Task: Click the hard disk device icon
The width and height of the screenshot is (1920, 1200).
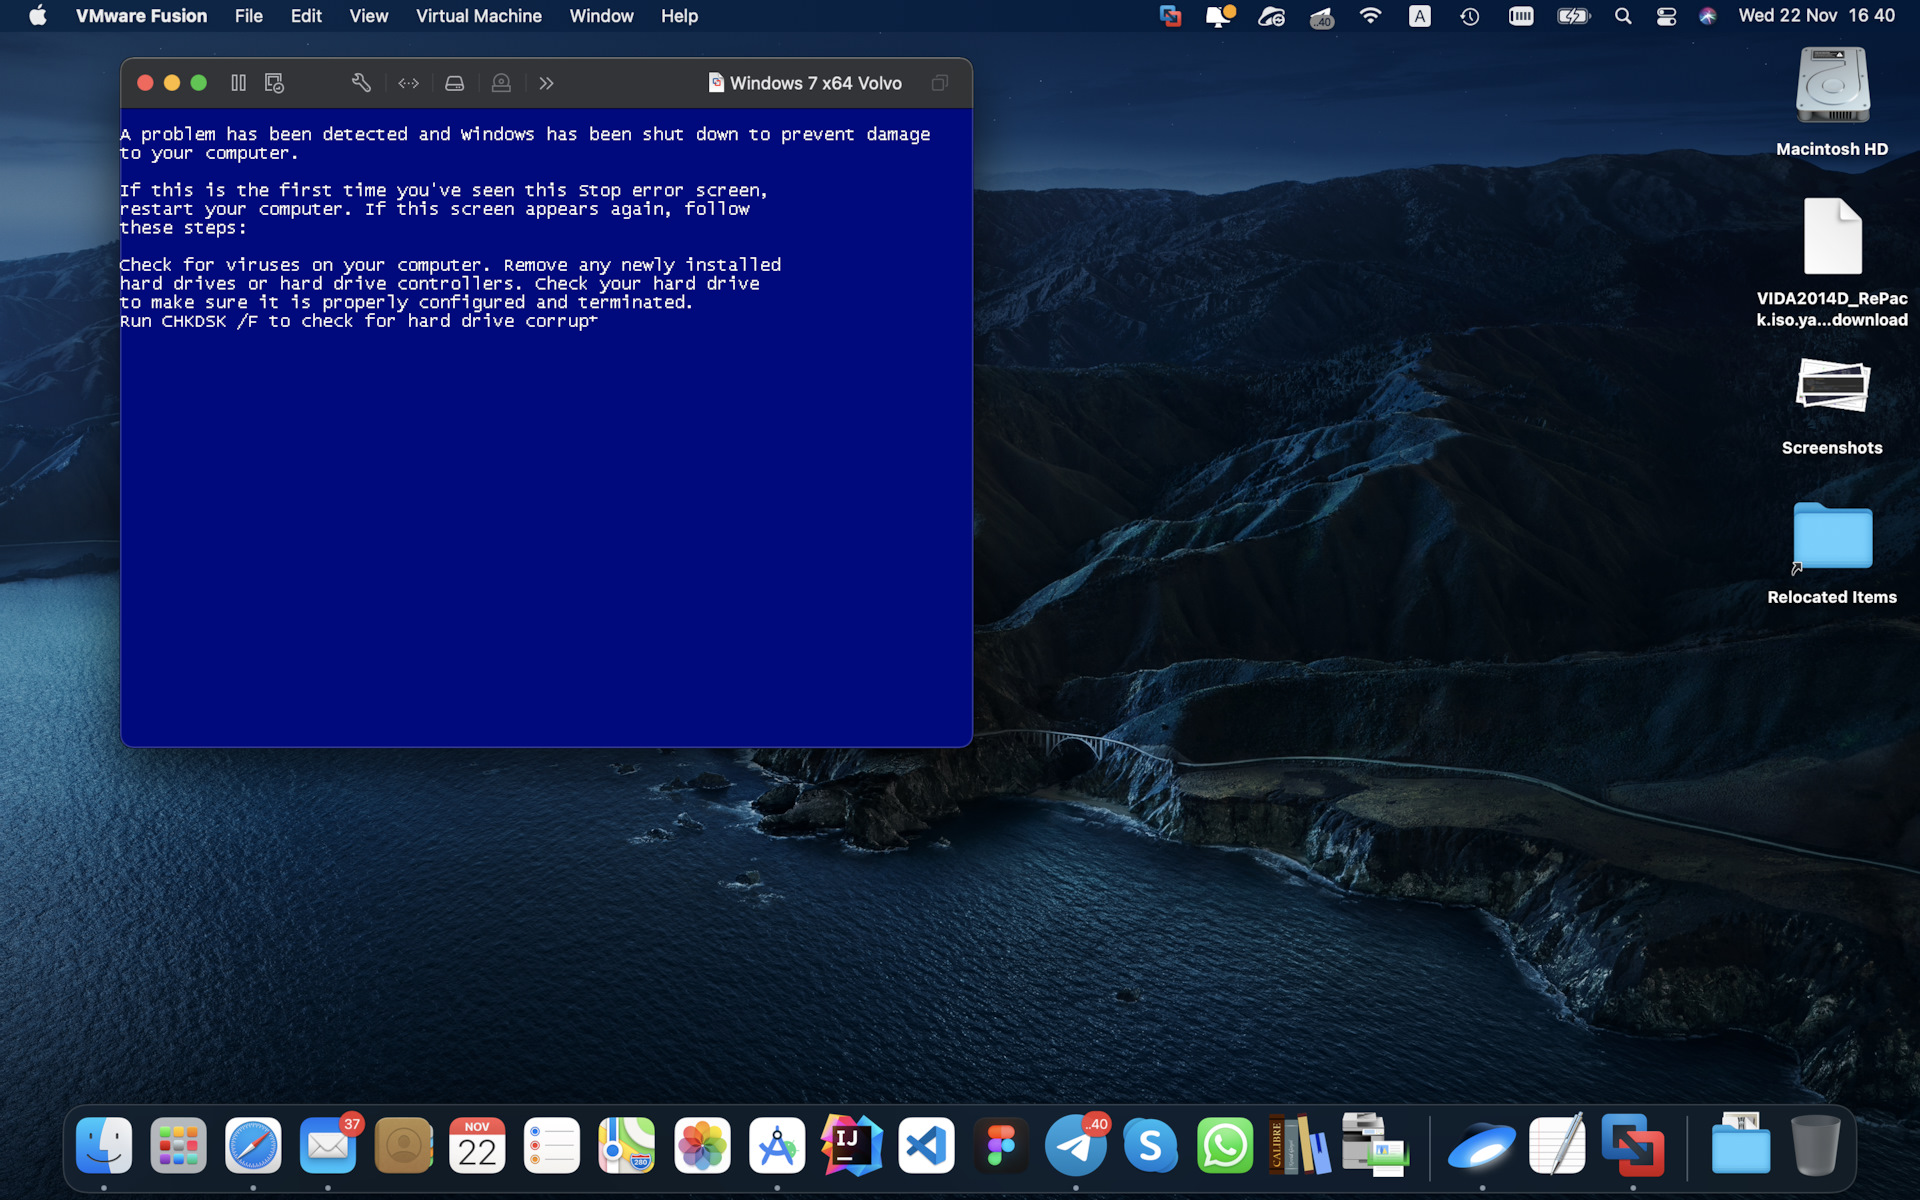Action: 454,83
